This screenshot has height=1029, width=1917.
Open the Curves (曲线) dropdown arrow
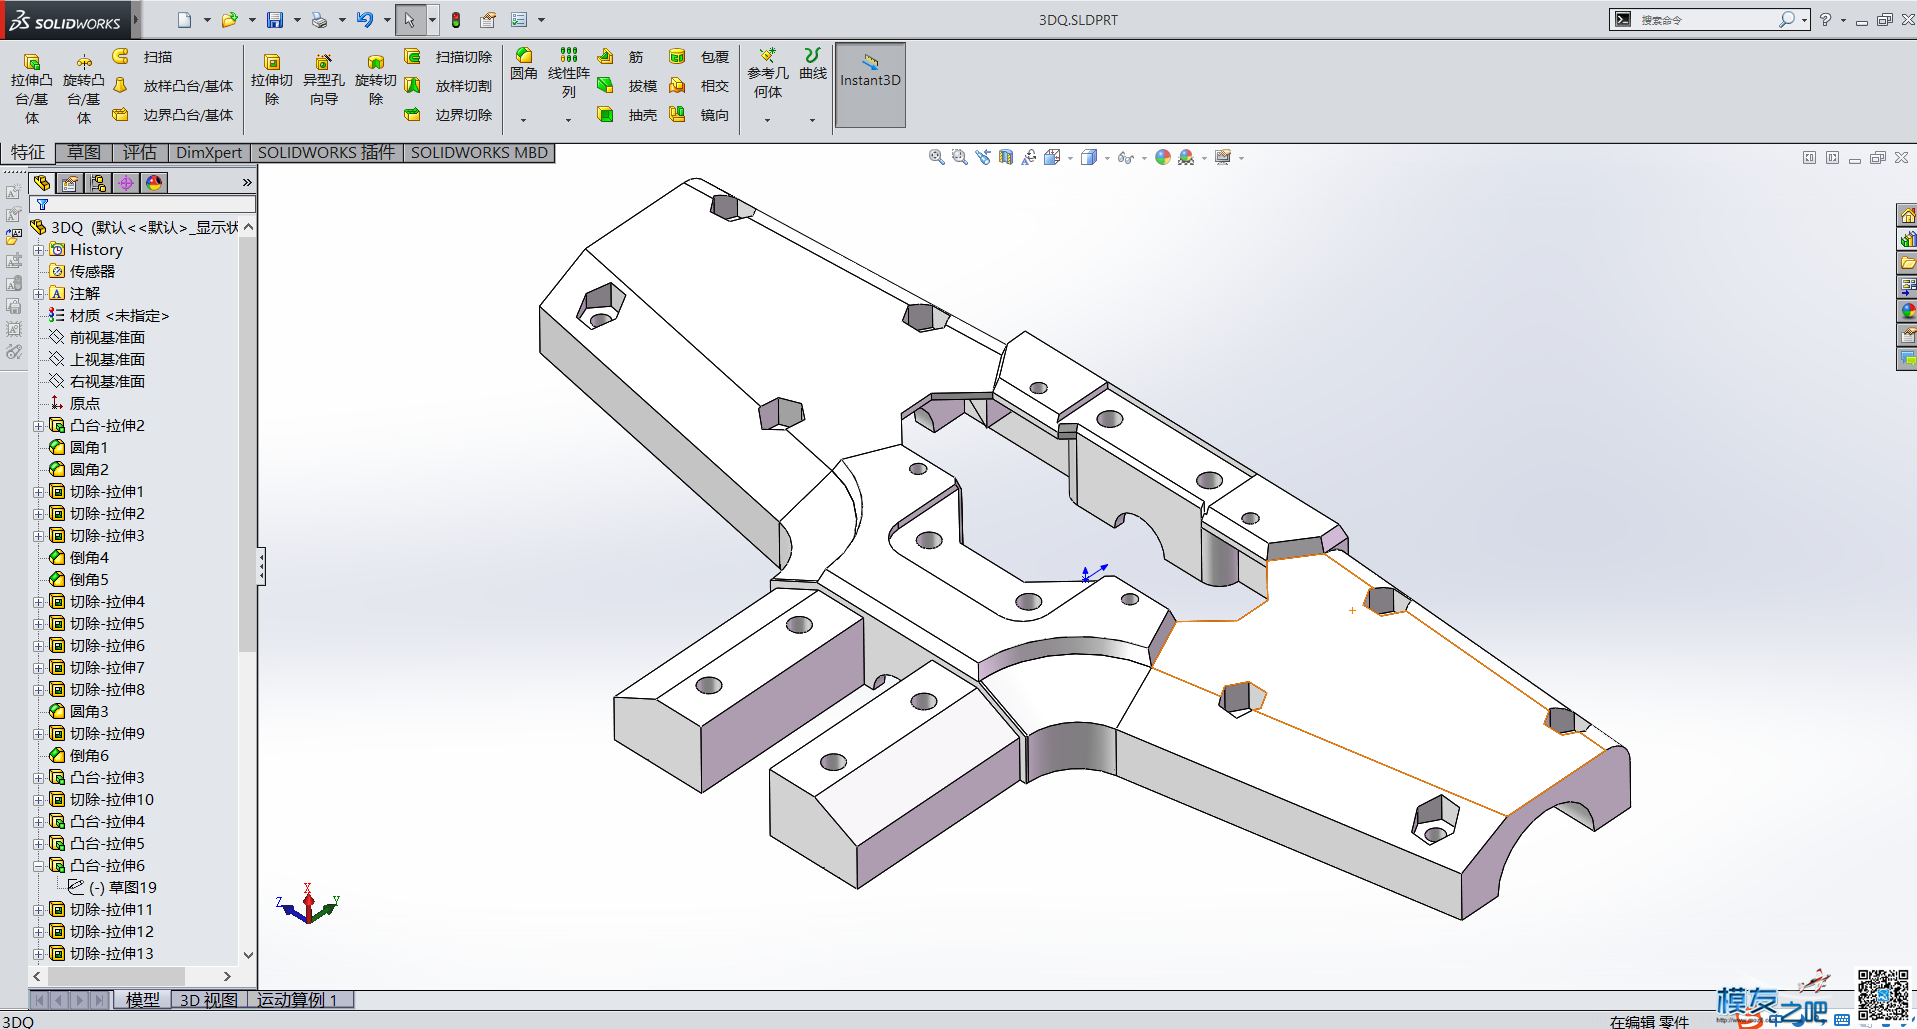tap(812, 120)
